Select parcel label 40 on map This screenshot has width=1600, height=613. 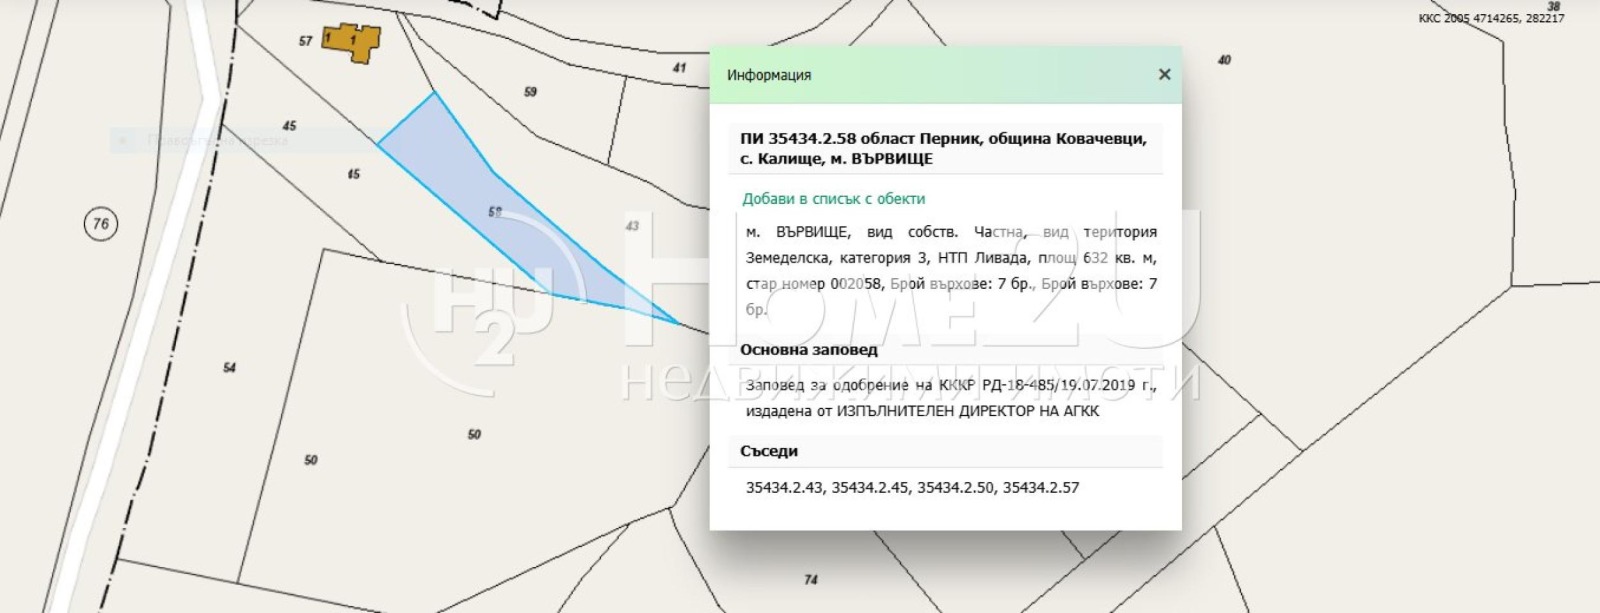tap(1224, 60)
